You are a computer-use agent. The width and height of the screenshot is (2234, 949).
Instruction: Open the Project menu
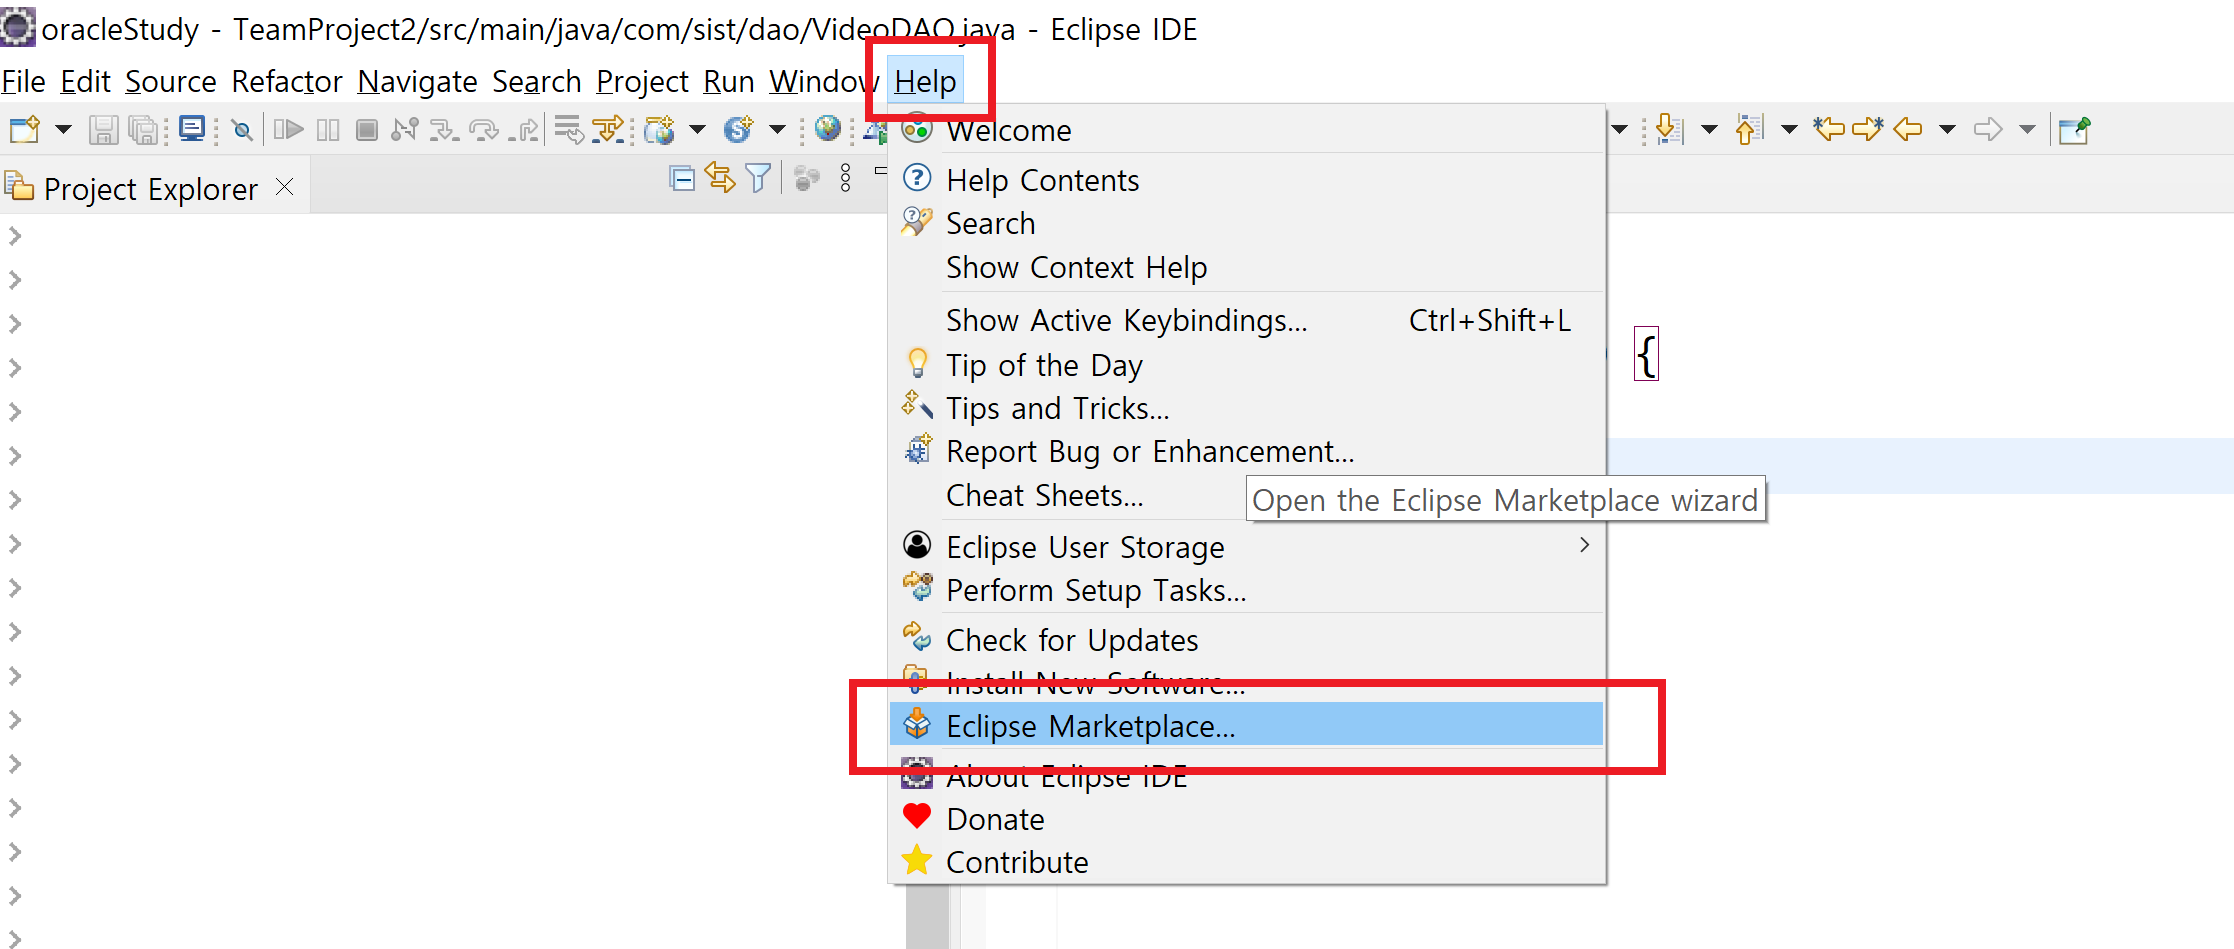click(x=643, y=81)
